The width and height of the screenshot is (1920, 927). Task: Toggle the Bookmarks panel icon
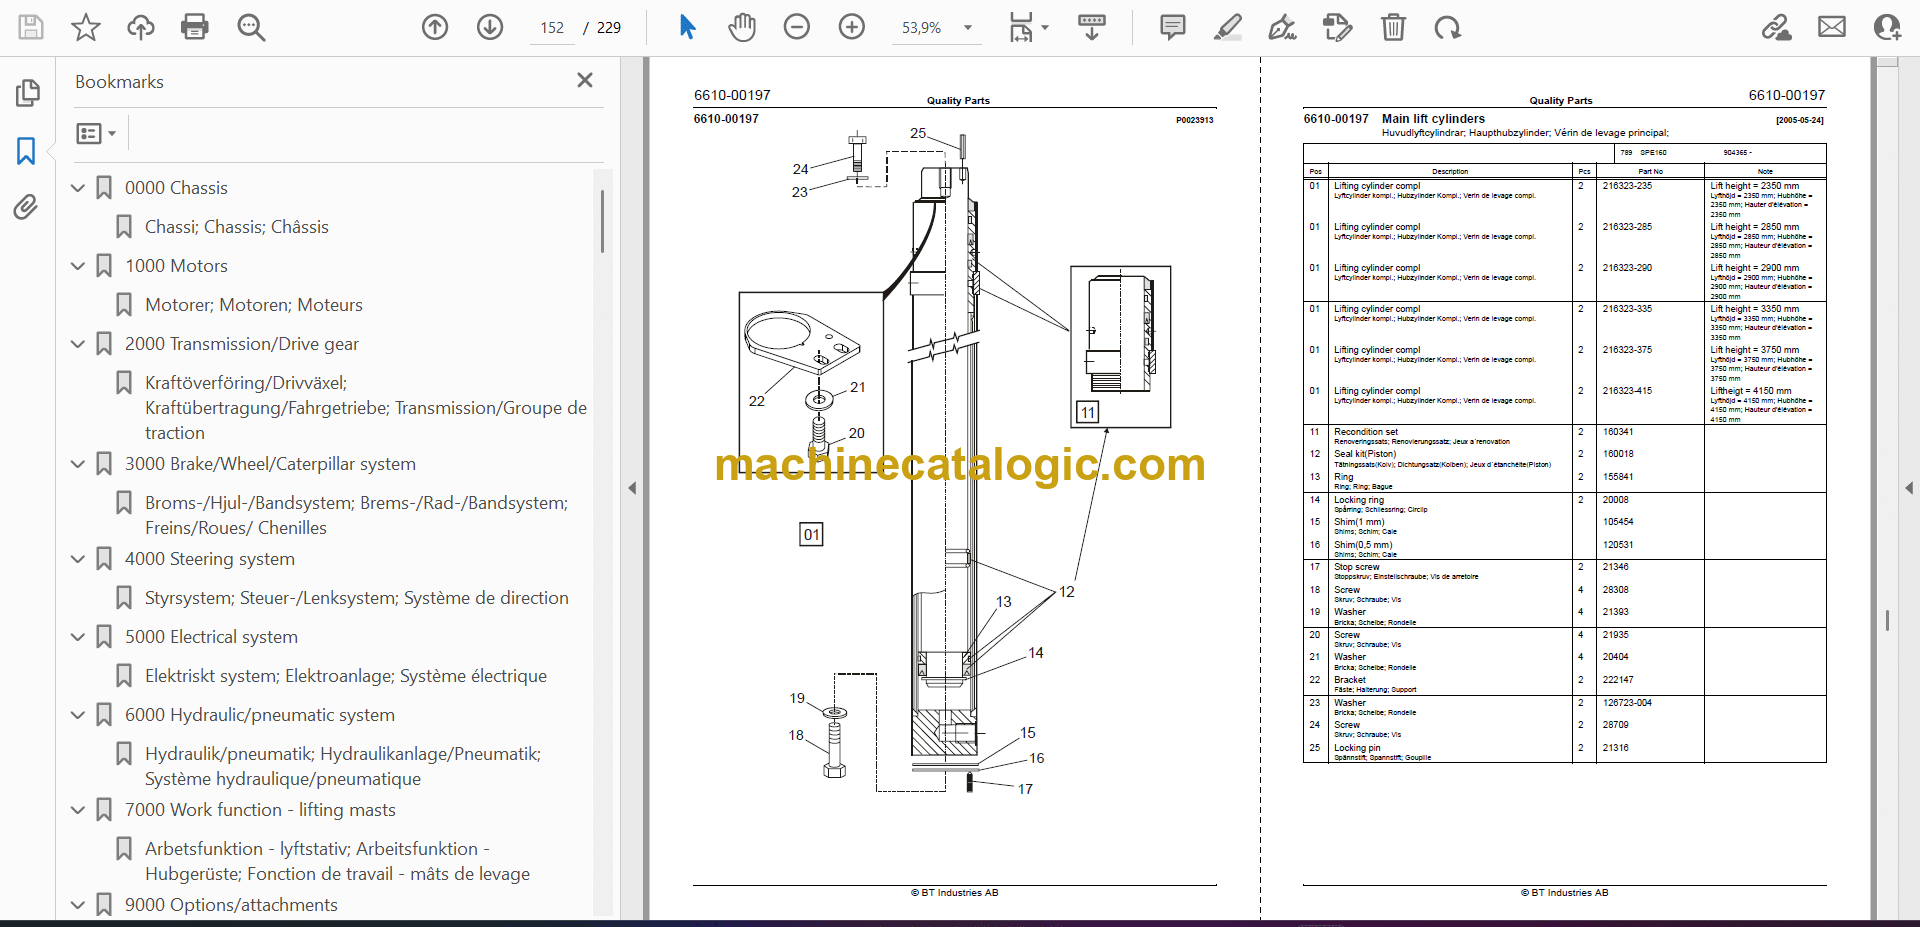tap(26, 151)
